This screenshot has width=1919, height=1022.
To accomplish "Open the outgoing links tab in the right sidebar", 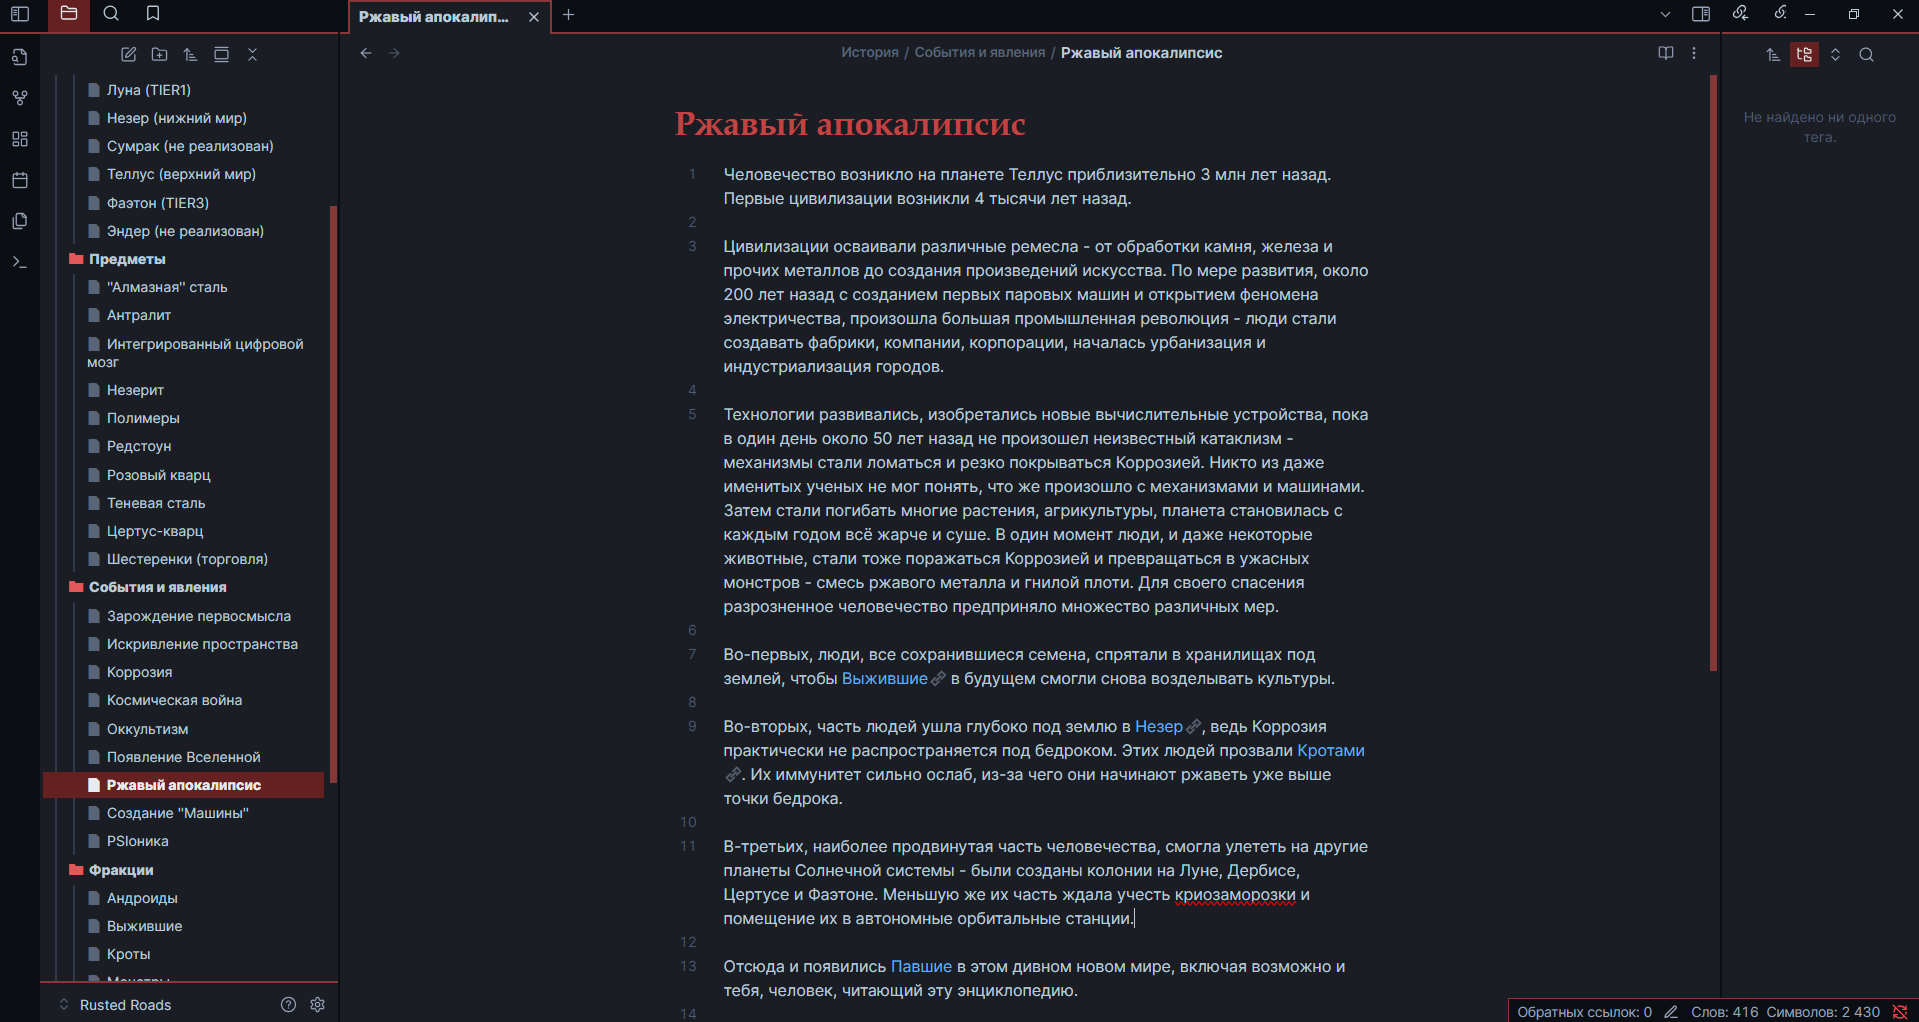I will (x=1780, y=13).
